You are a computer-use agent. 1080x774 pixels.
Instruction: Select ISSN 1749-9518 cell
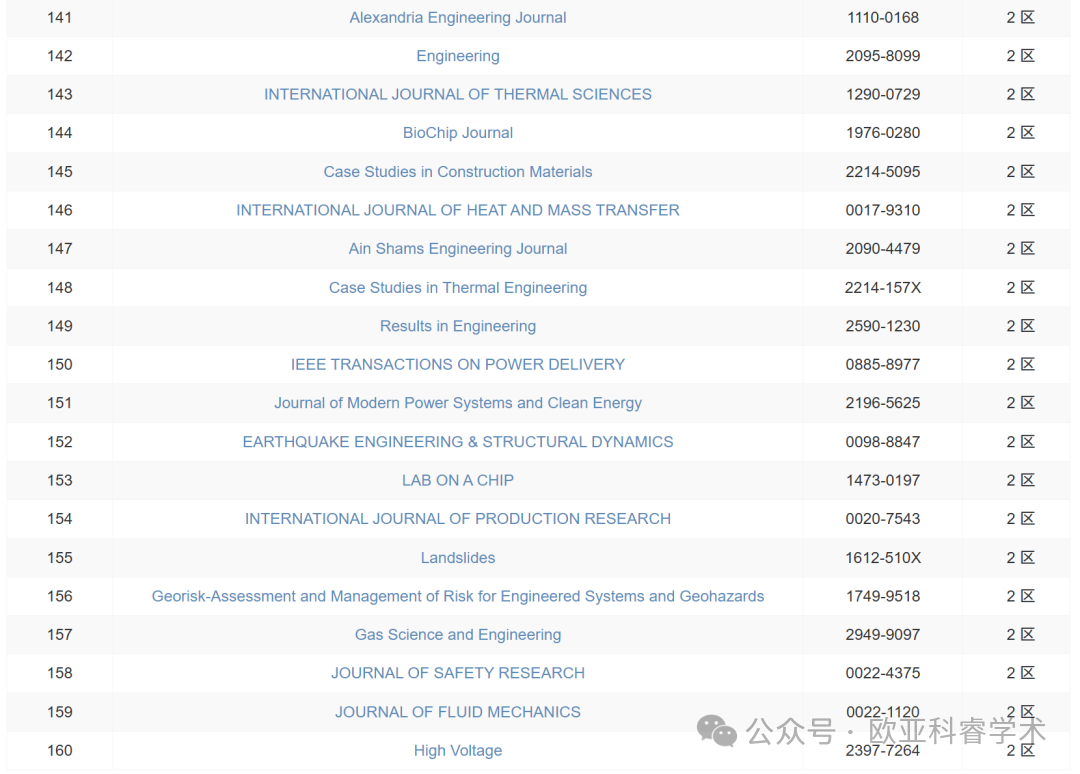tap(882, 596)
